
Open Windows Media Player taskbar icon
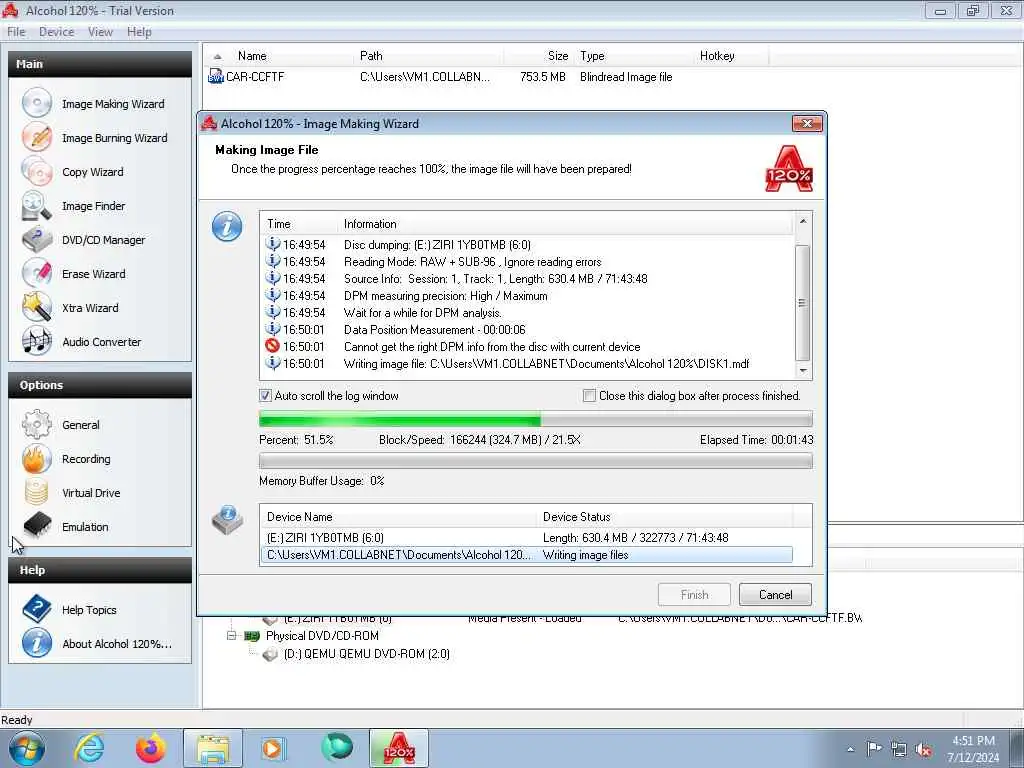273,748
